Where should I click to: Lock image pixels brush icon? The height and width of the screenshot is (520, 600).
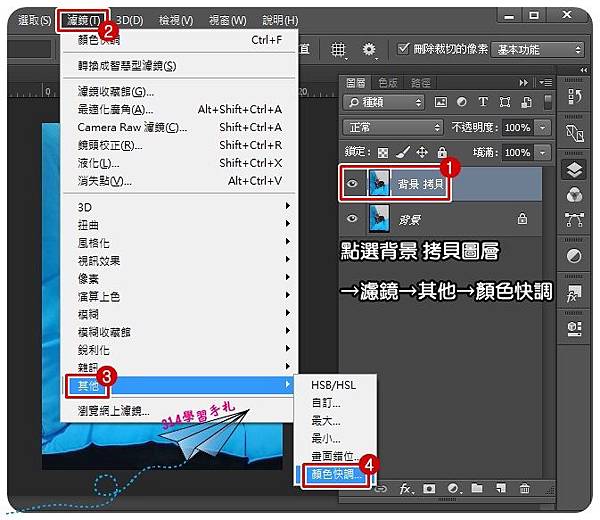coord(403,153)
